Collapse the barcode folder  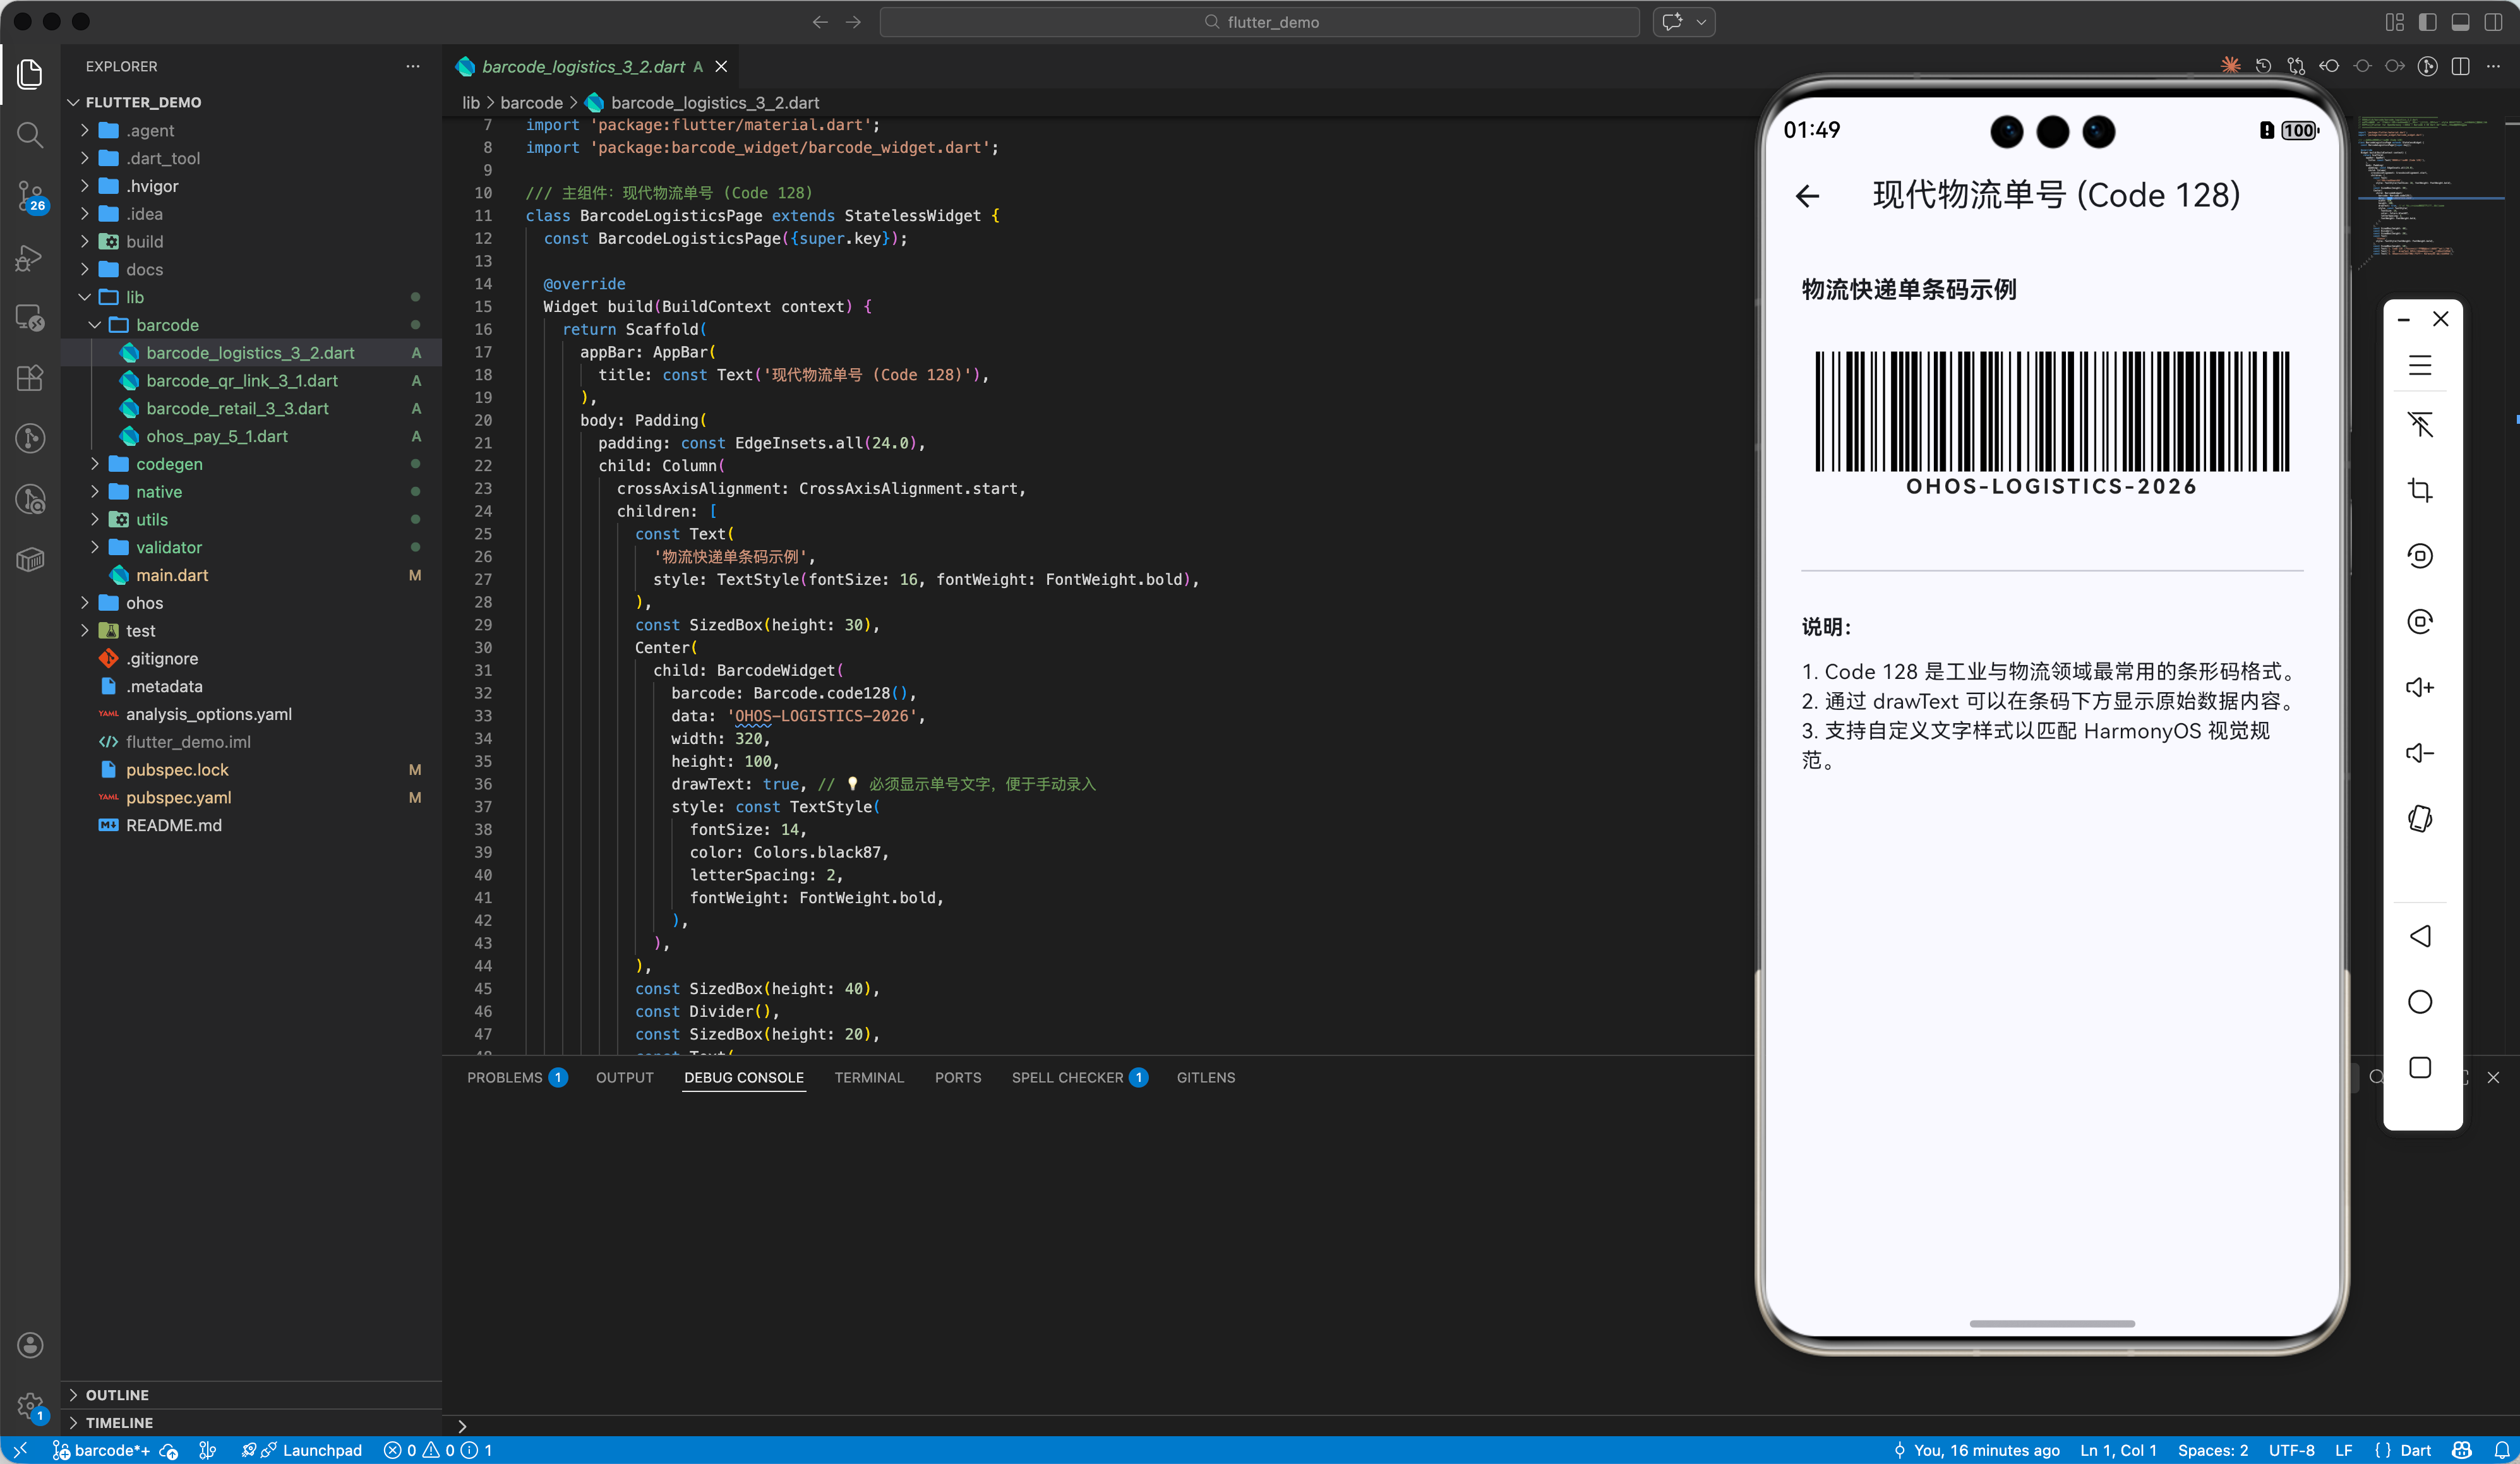(167, 325)
